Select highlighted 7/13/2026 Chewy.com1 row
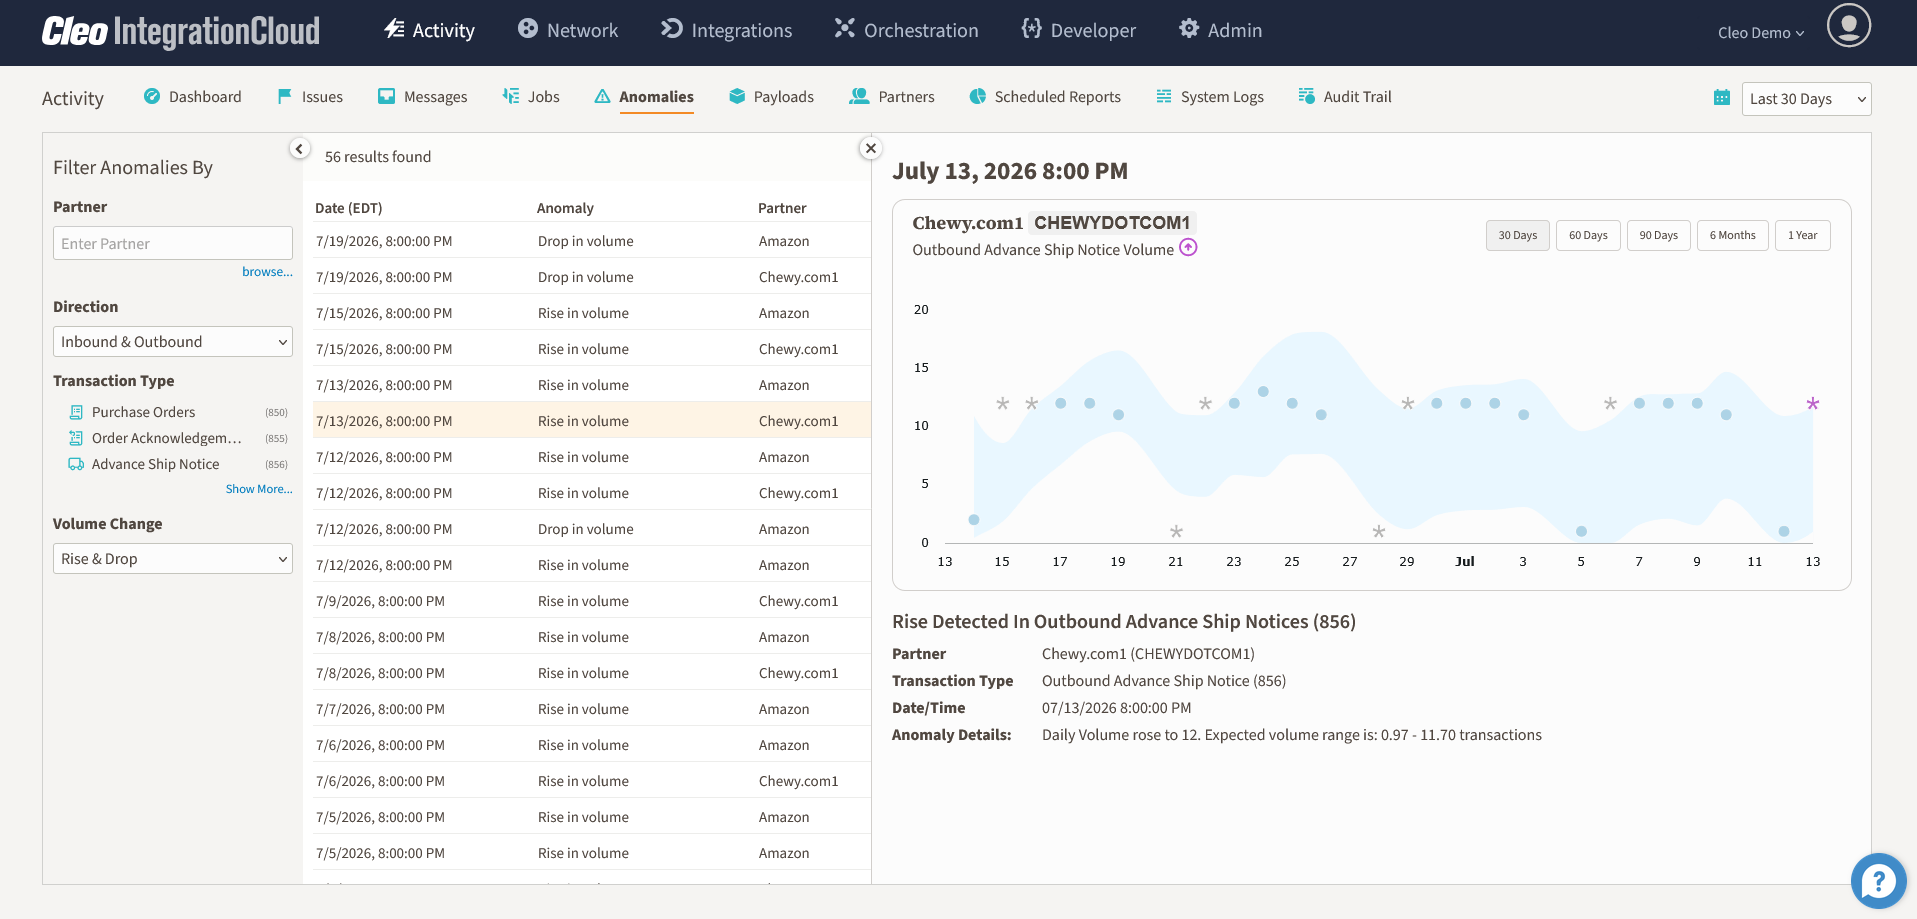Viewport: 1917px width, 919px height. tap(592, 421)
